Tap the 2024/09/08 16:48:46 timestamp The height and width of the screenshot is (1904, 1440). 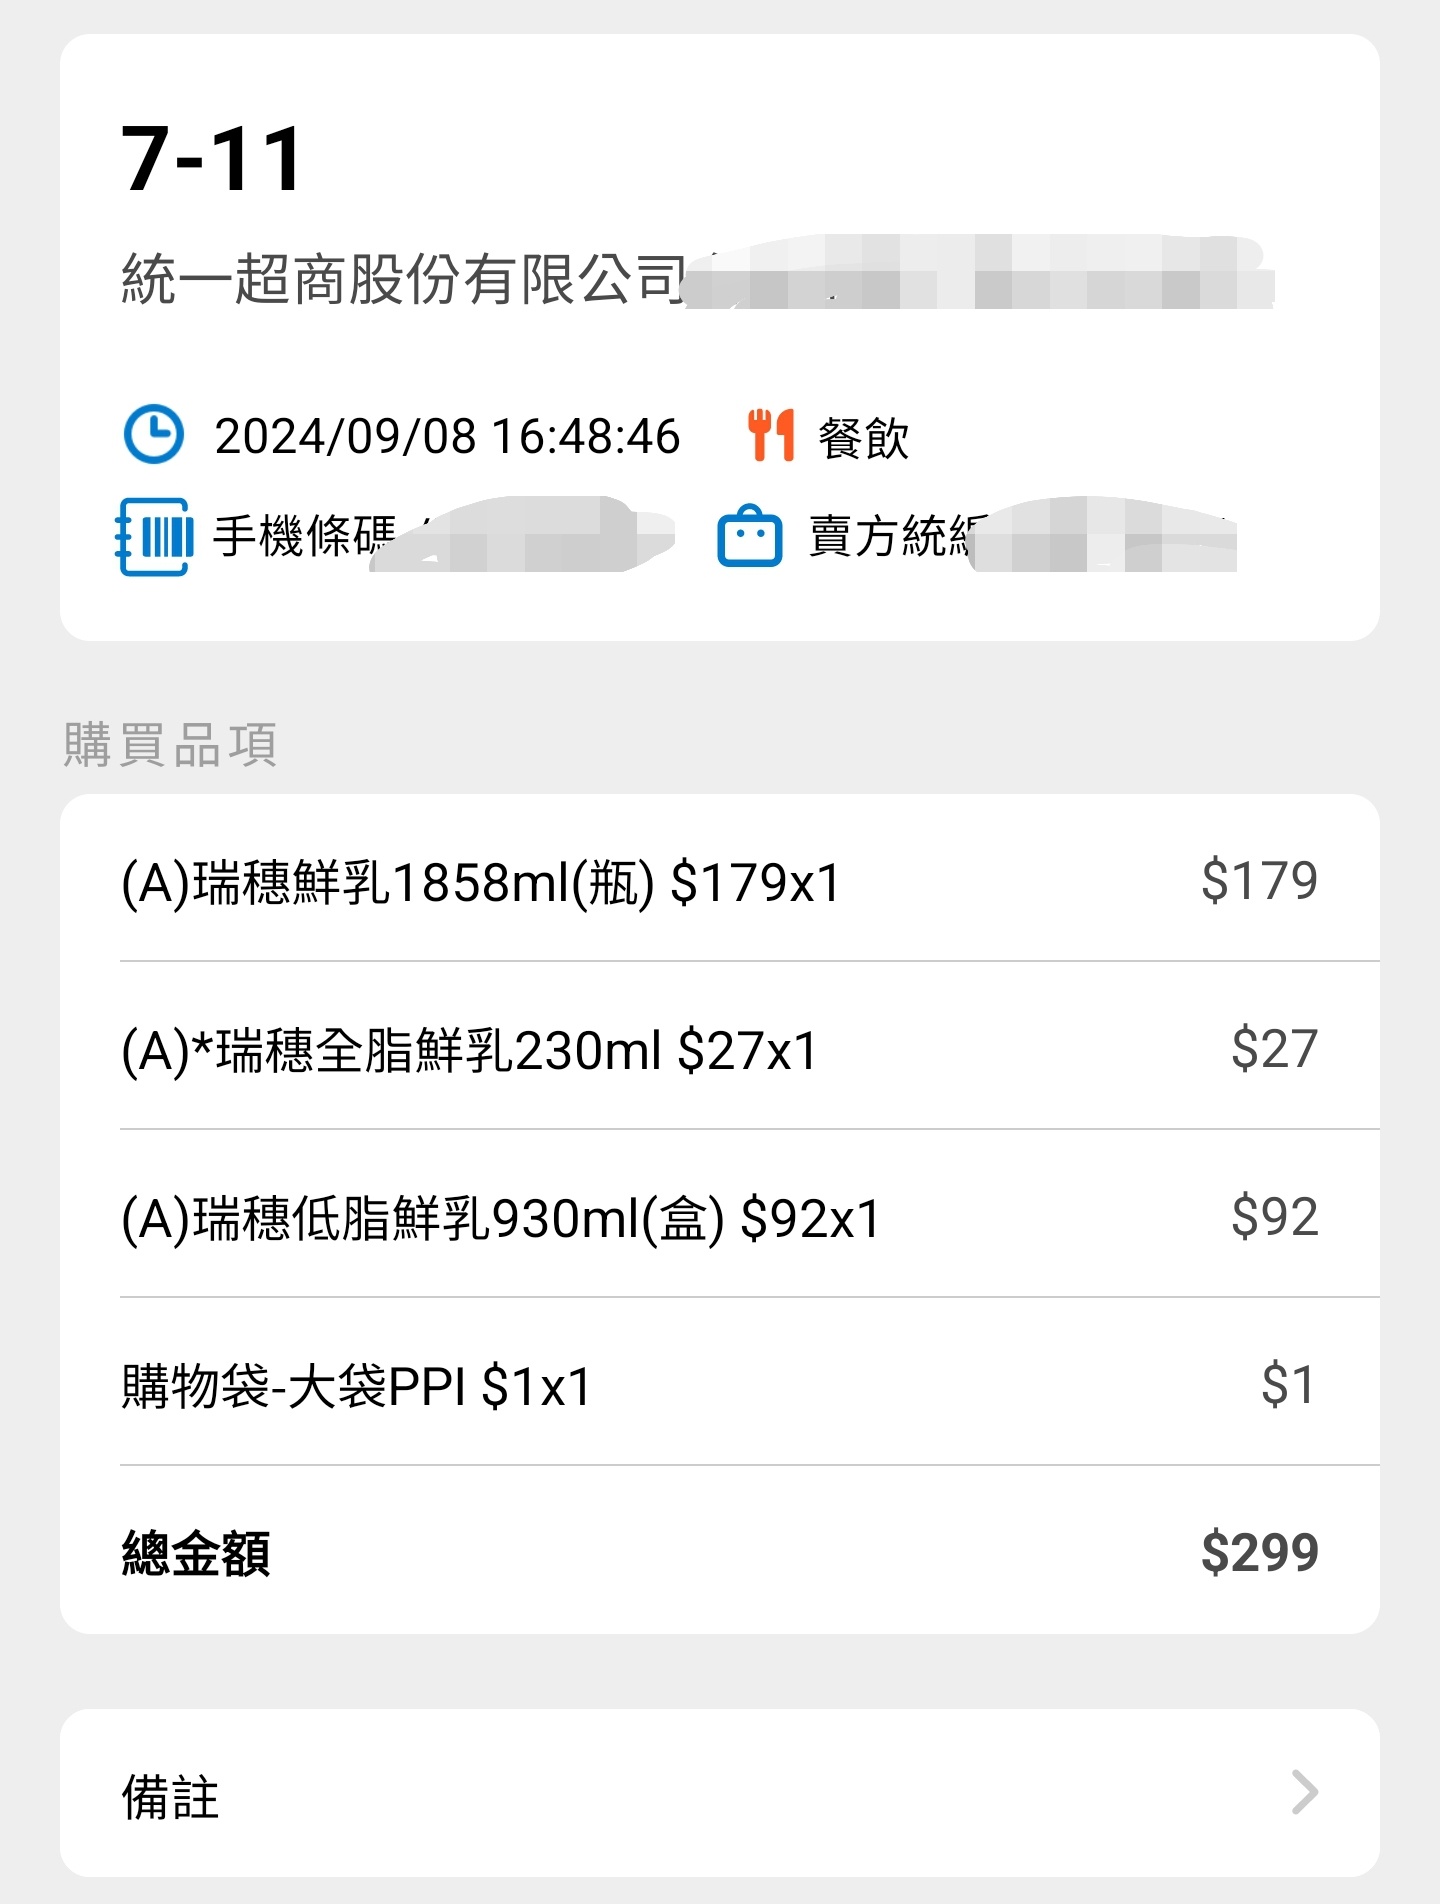tap(447, 437)
